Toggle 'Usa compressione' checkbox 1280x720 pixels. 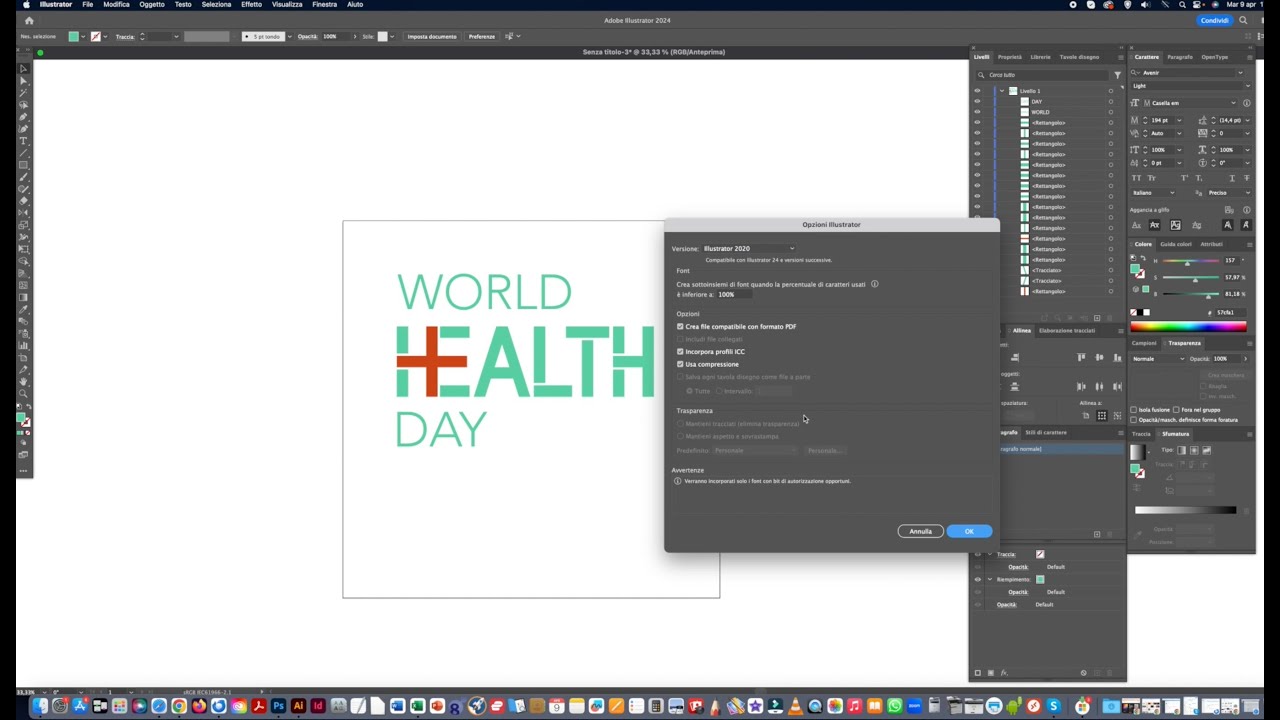[680, 364]
